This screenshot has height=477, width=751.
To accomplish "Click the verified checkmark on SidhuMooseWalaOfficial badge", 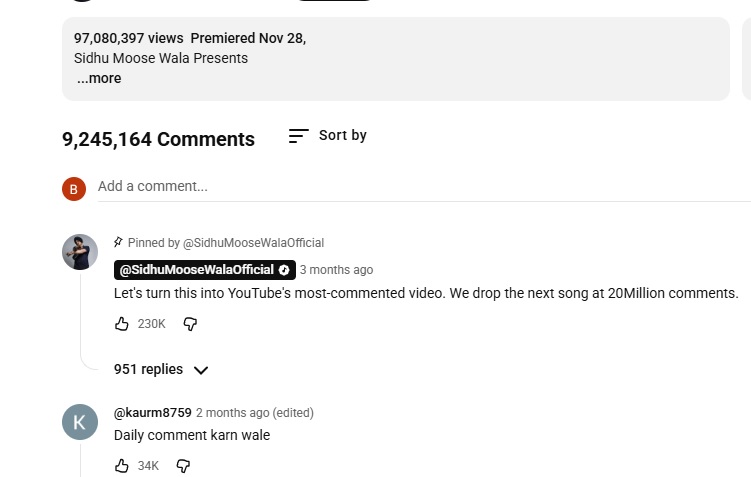I will pyautogui.click(x=284, y=270).
